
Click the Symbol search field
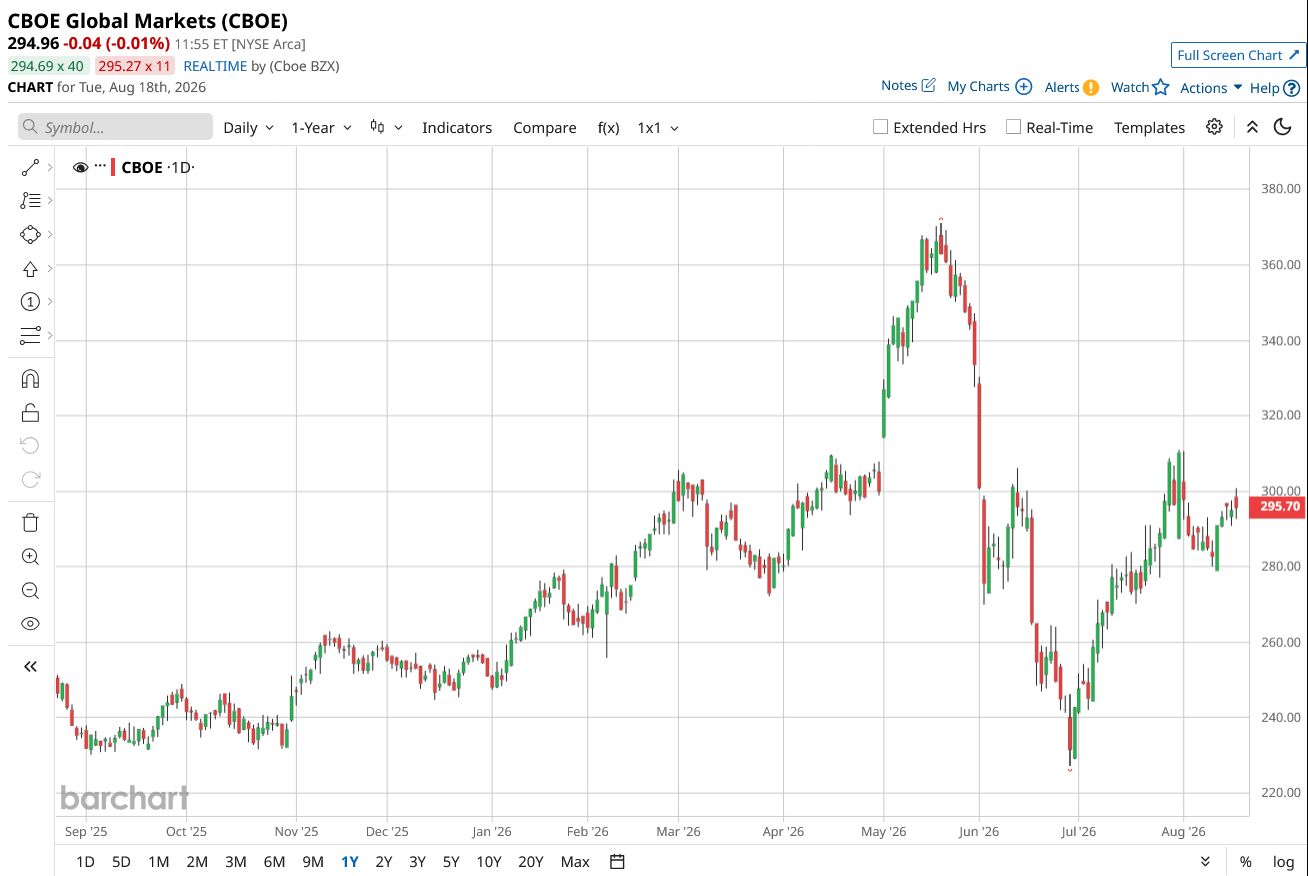tap(115, 127)
